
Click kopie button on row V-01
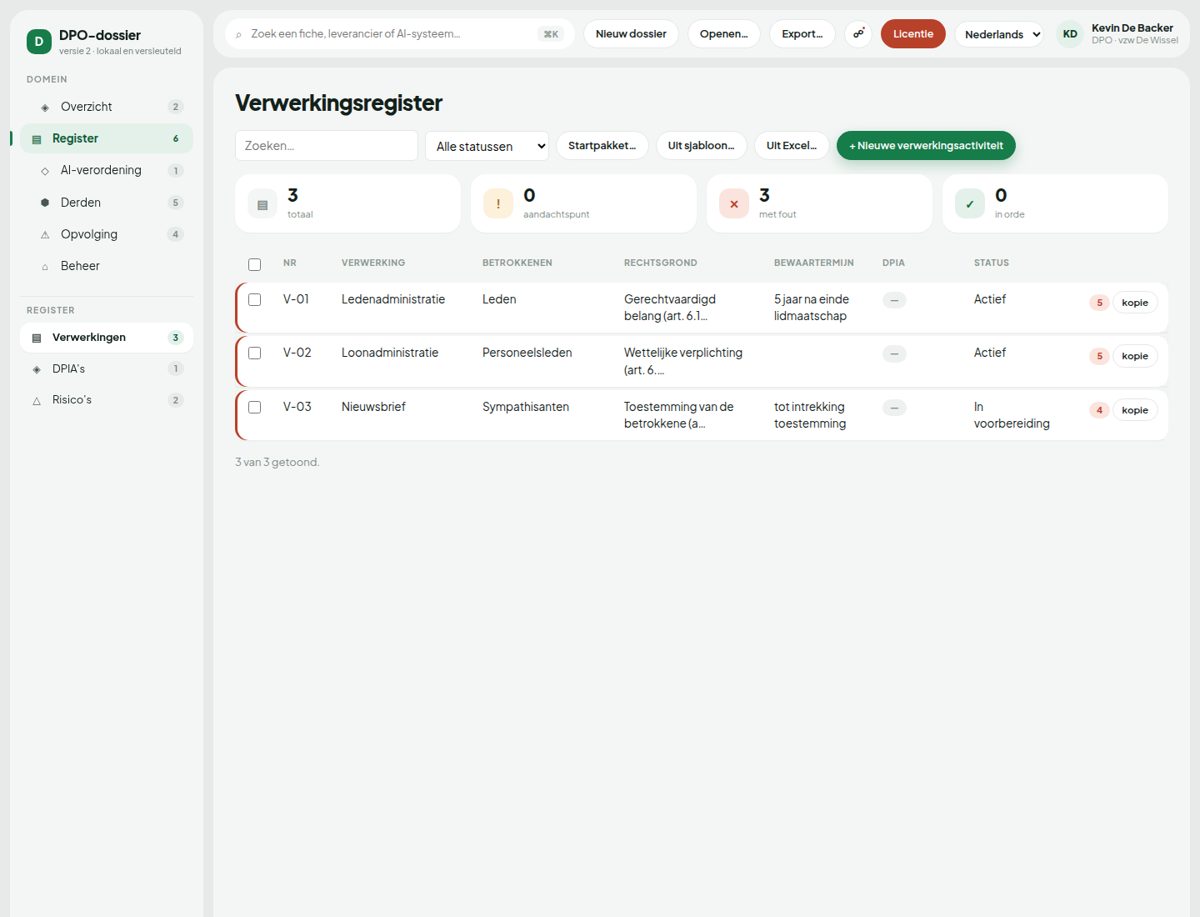(x=1135, y=302)
